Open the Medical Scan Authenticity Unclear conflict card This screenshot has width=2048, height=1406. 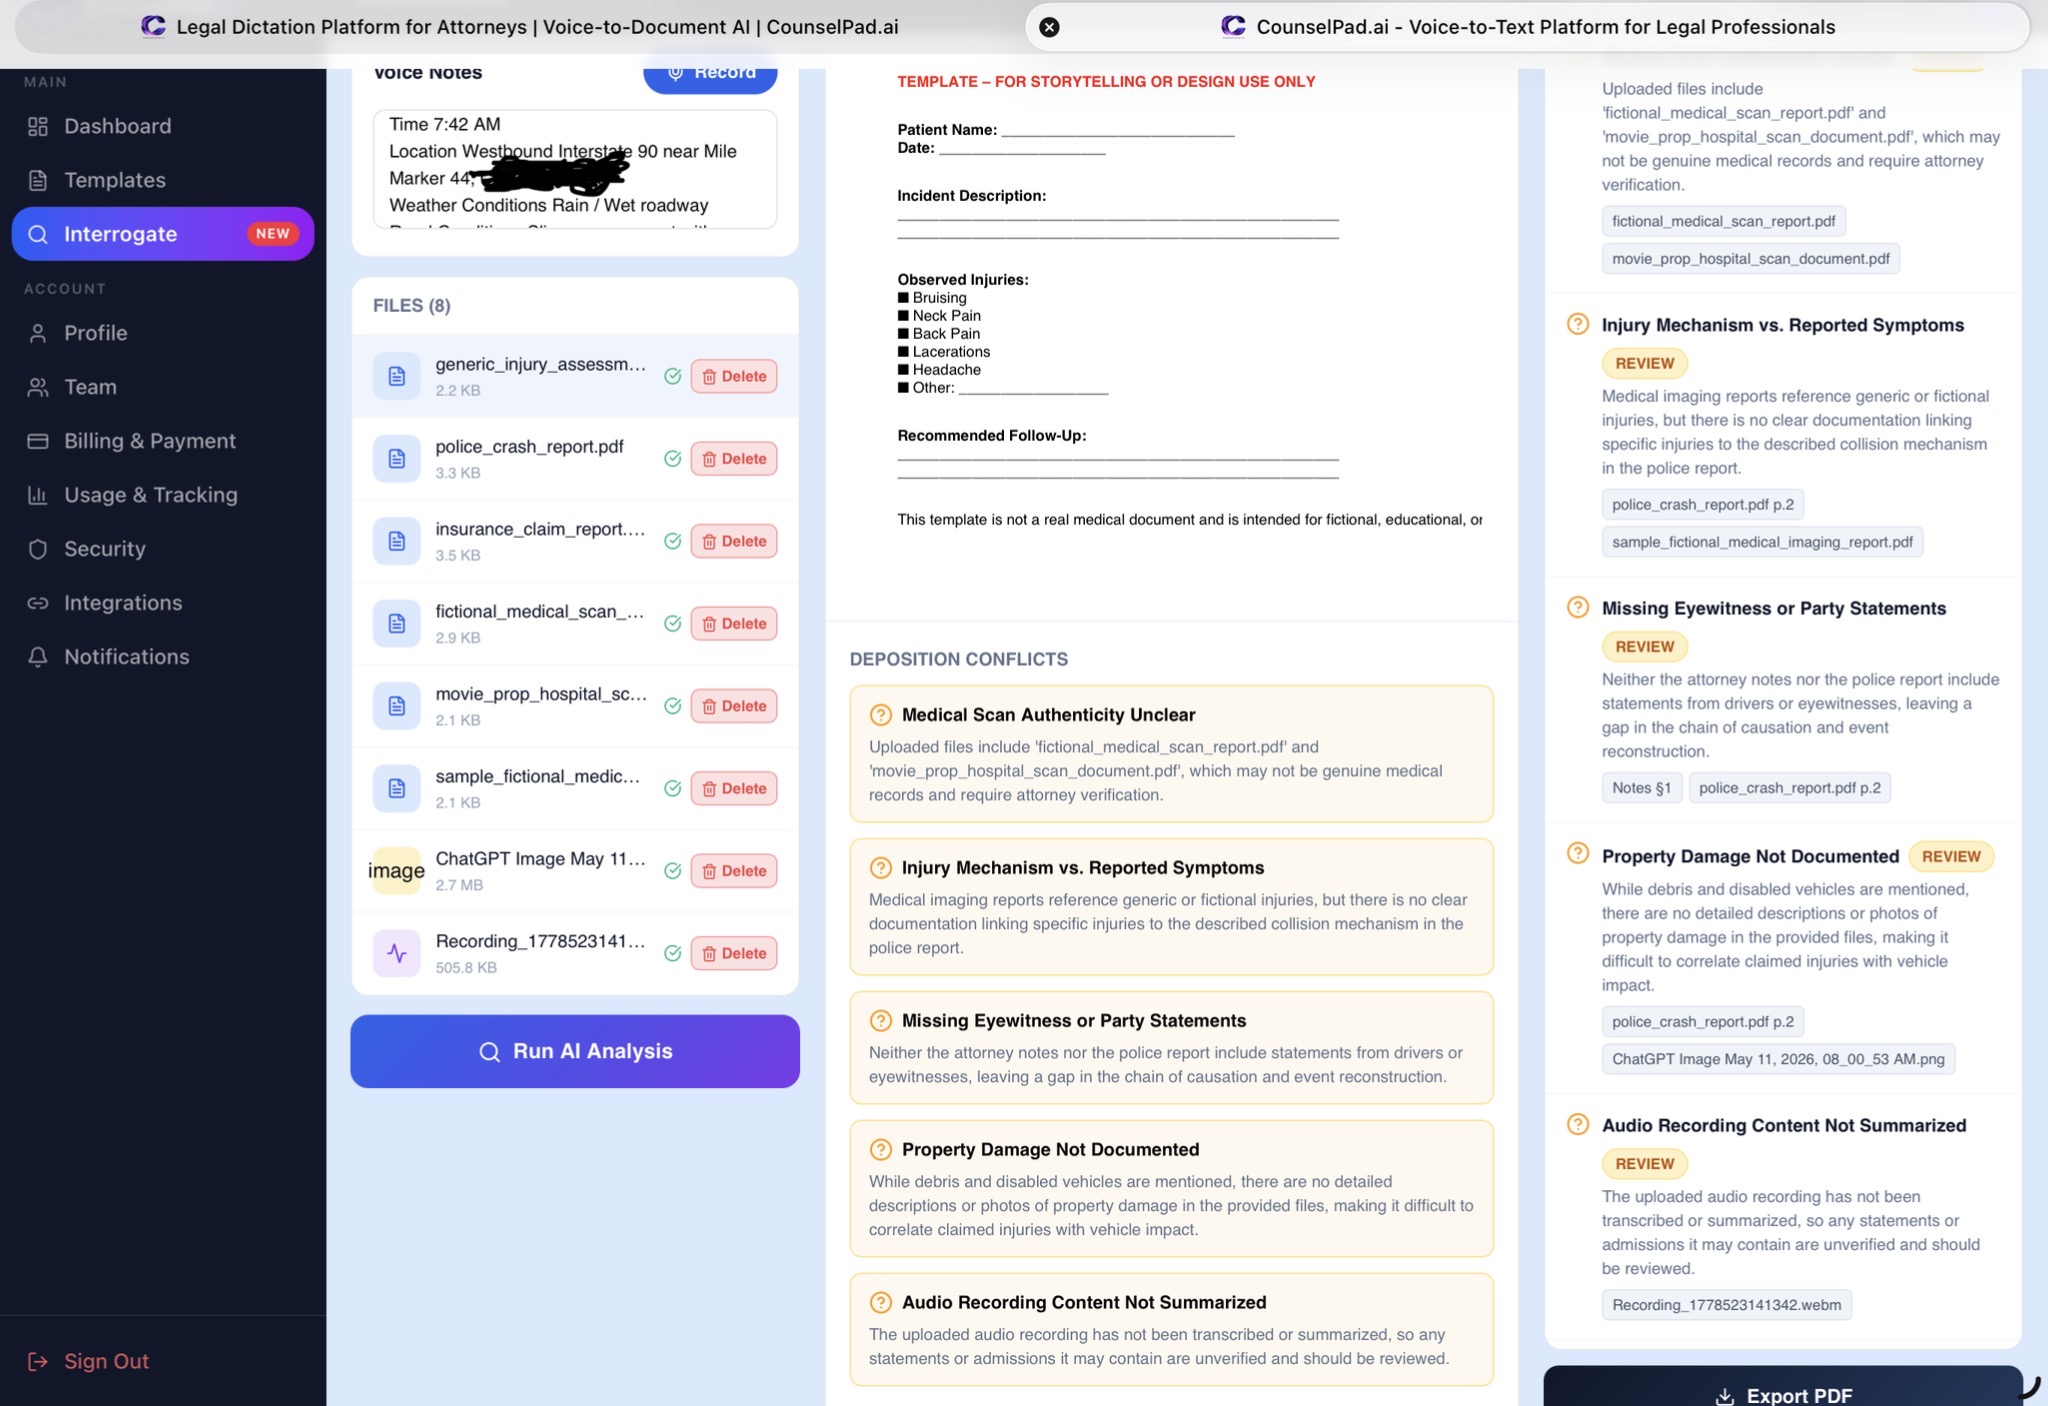coord(1172,754)
